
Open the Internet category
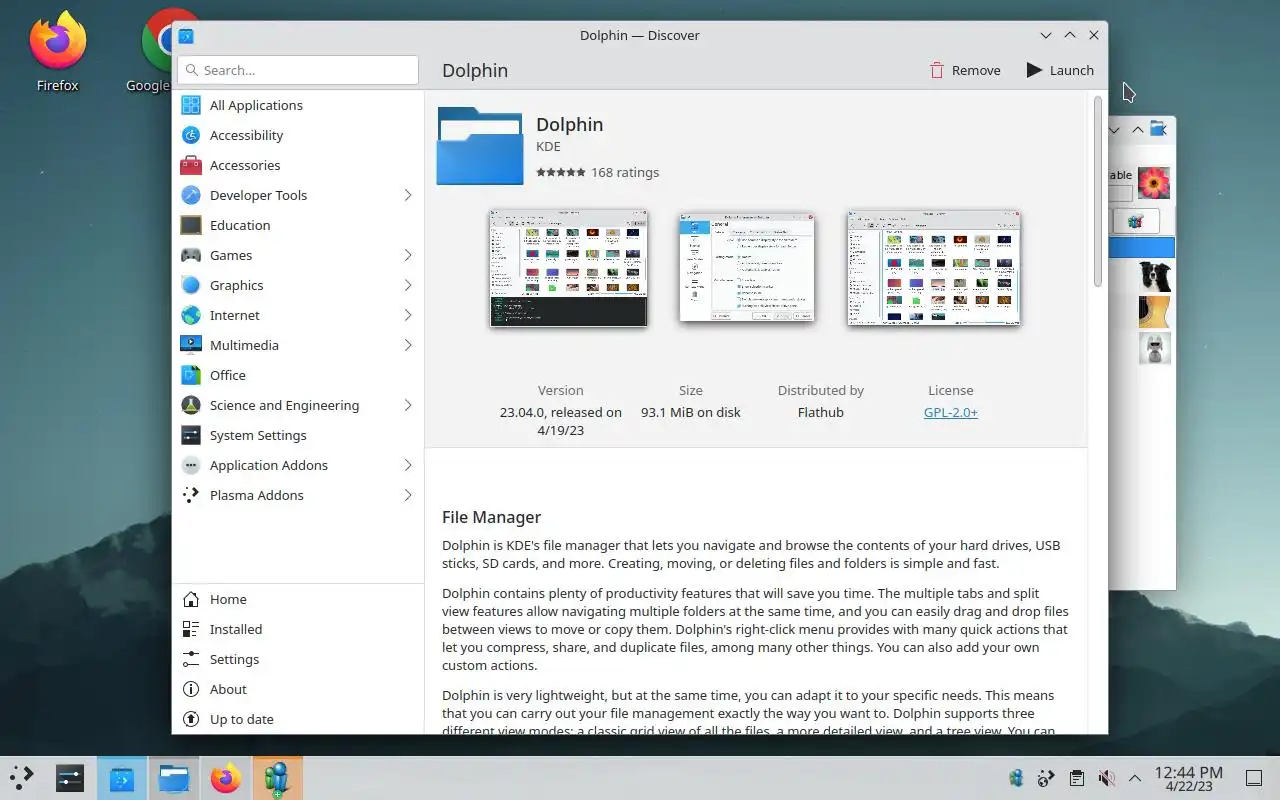coord(298,315)
